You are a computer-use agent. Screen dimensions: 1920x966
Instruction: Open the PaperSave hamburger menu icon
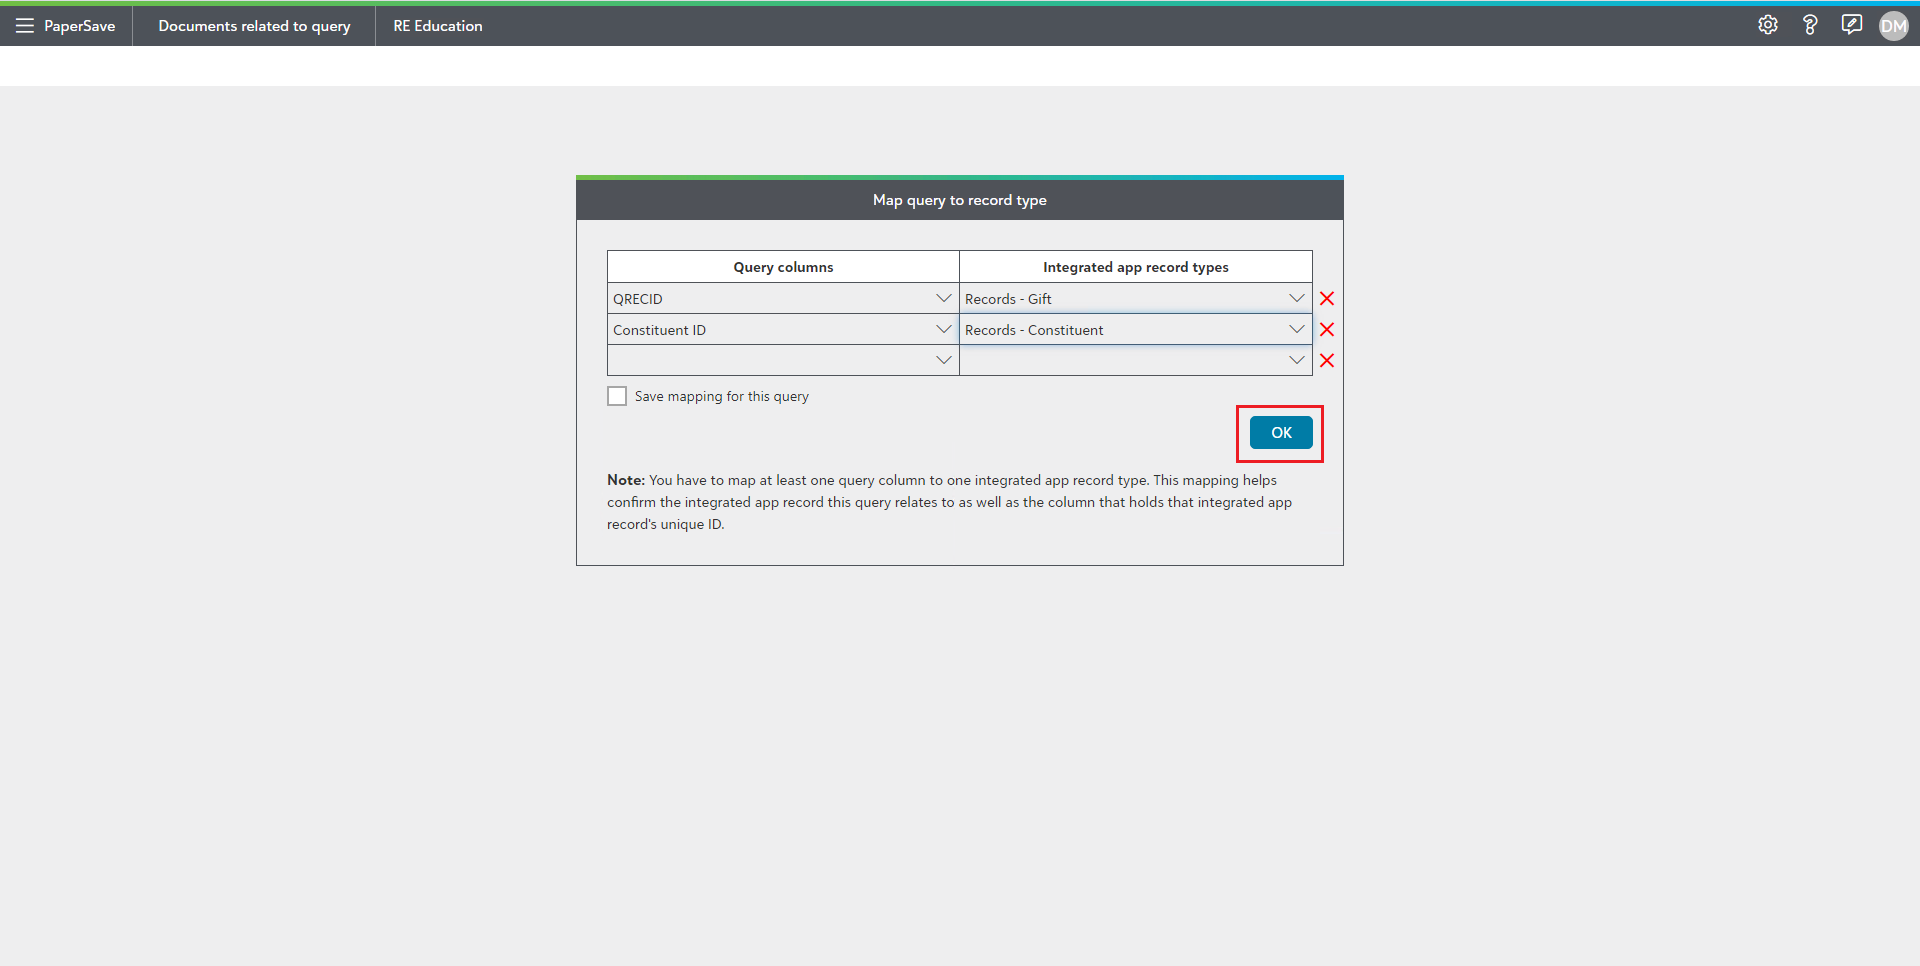[24, 26]
